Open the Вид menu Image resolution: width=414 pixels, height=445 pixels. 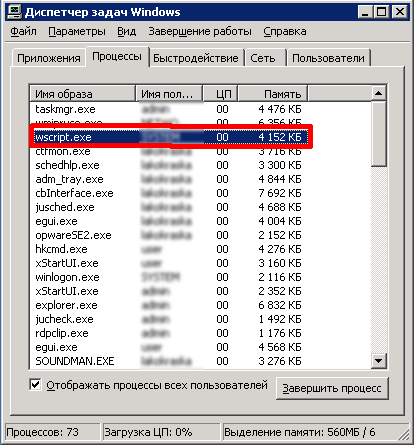pyautogui.click(x=127, y=31)
